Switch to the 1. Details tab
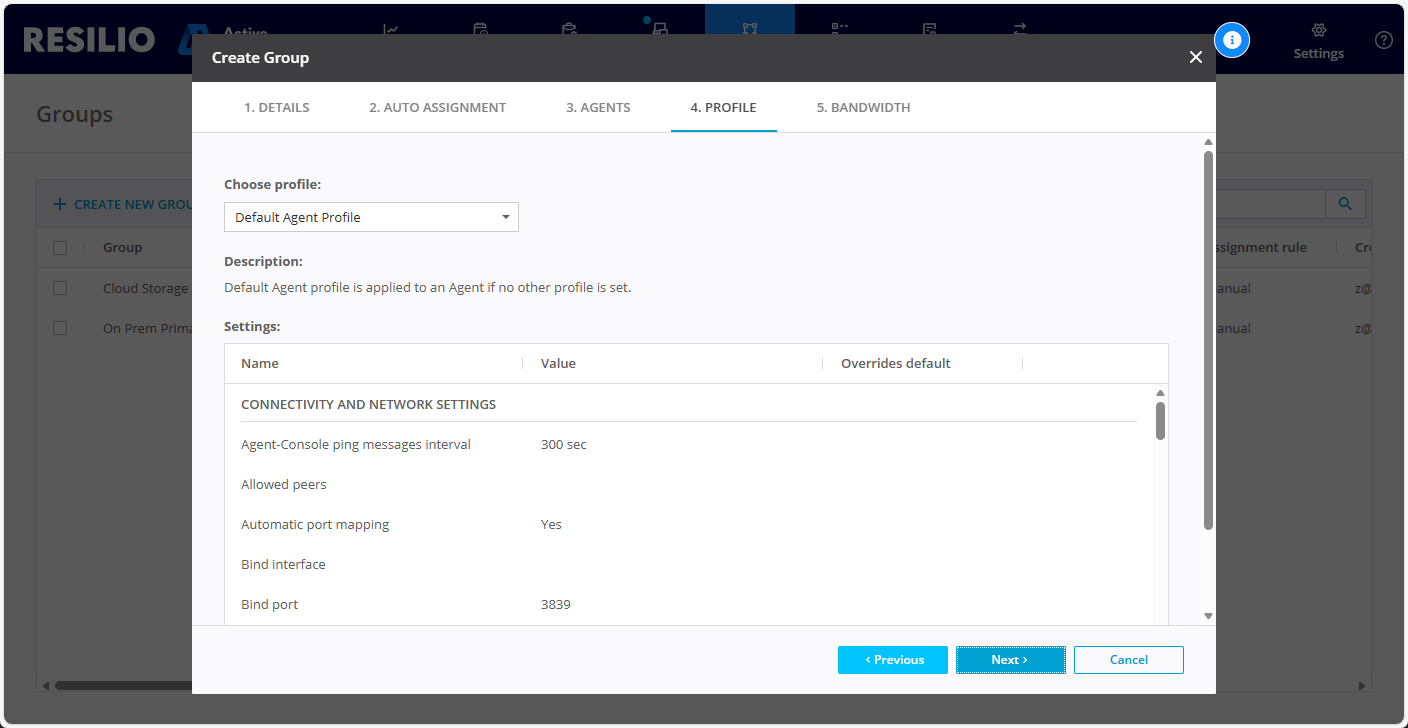The height and width of the screenshot is (728, 1408). pos(277,108)
